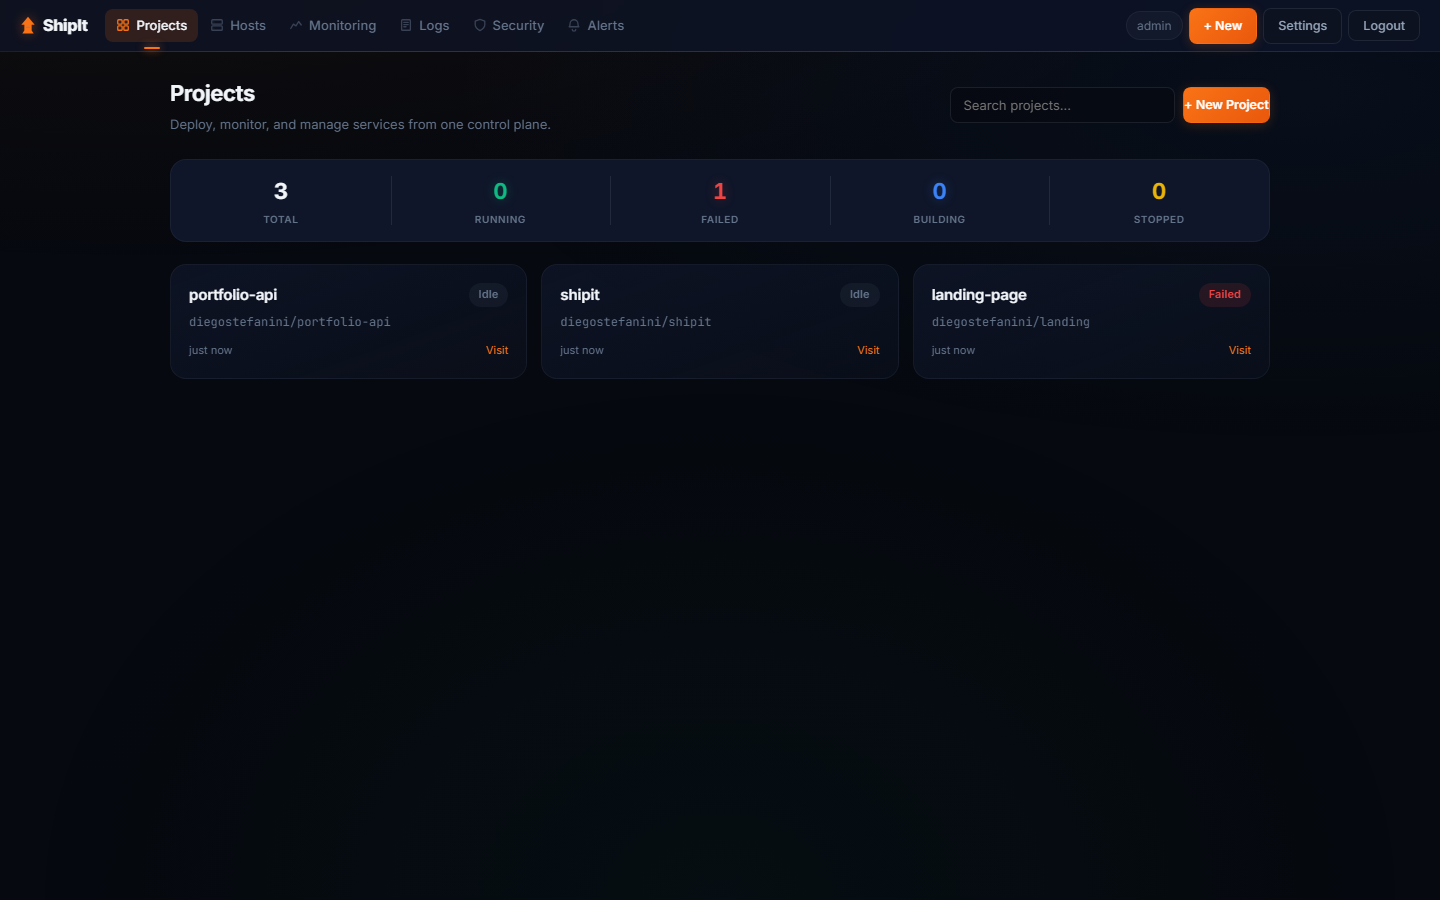Click the admin user chip
Screen dimensions: 1440x900
pos(1153,25)
